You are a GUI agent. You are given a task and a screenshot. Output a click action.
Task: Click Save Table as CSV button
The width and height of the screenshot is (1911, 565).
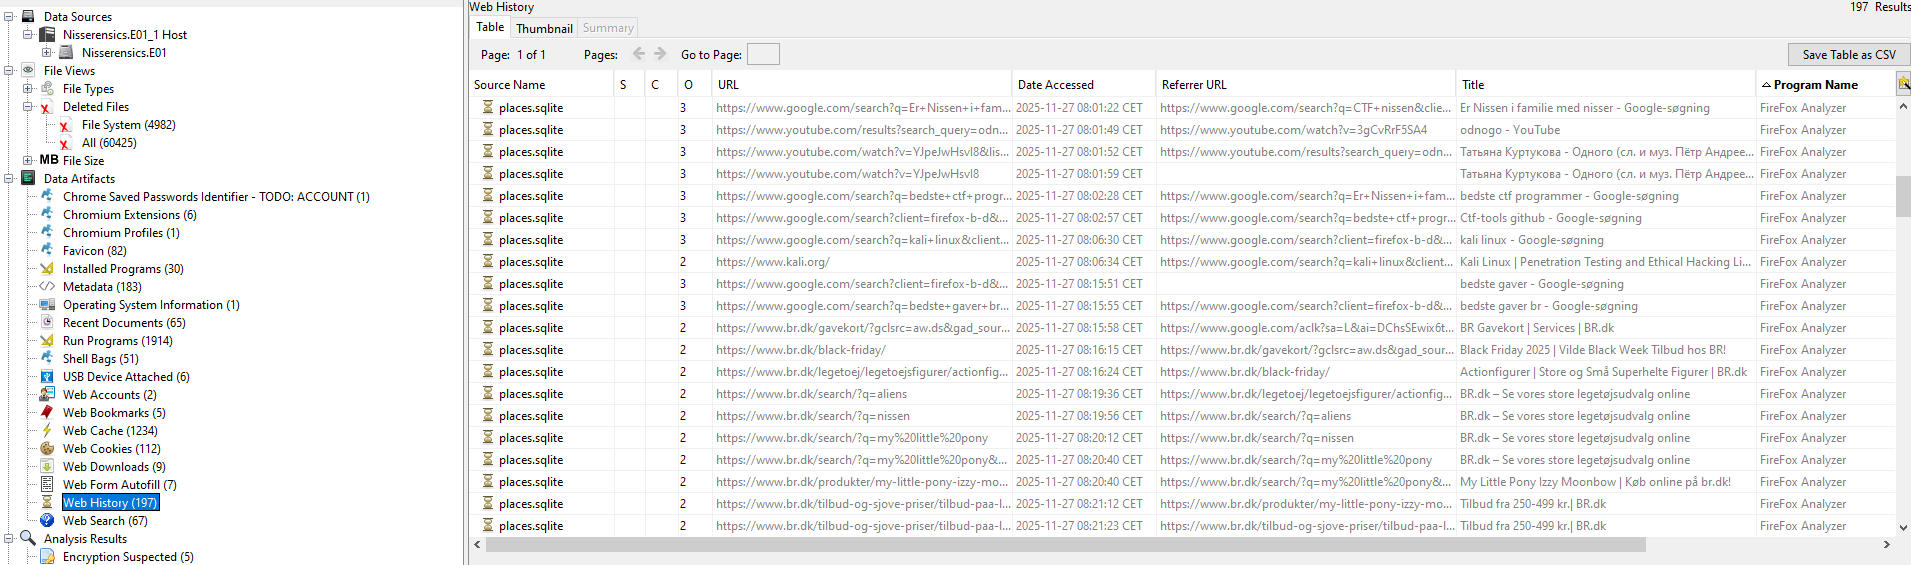pyautogui.click(x=1849, y=55)
